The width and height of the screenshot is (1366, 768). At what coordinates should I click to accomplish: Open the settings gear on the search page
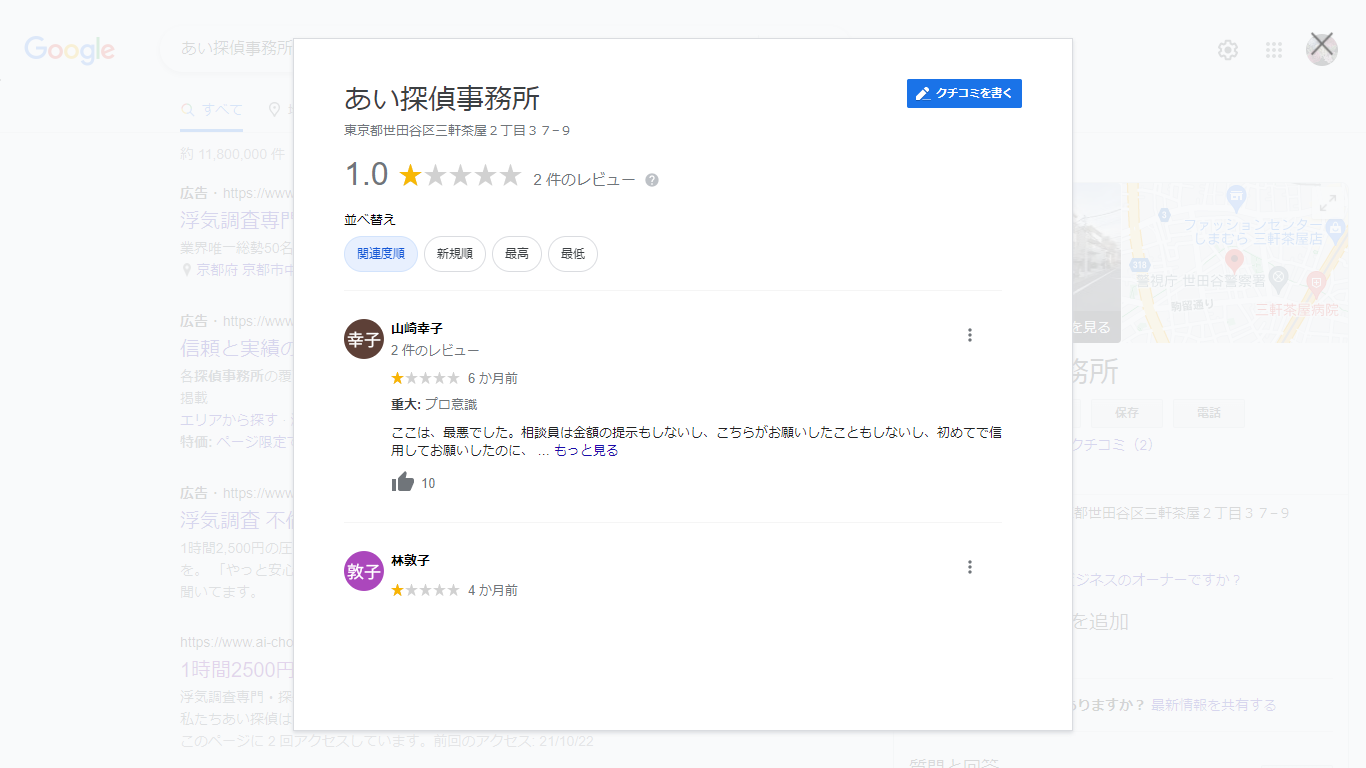pyautogui.click(x=1228, y=50)
